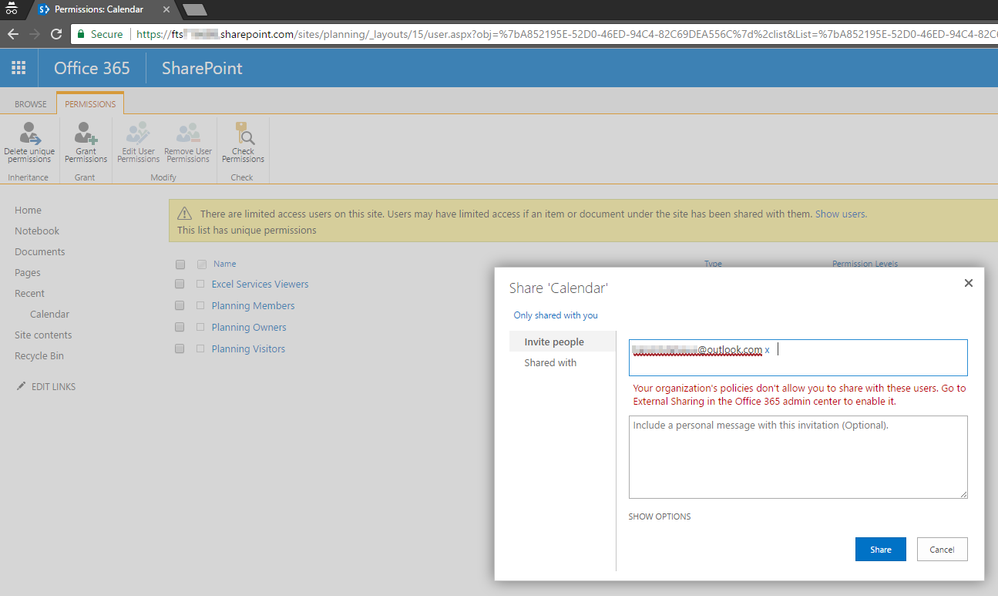Click the browser address bar URL
The width and height of the screenshot is (998, 596).
(566, 34)
